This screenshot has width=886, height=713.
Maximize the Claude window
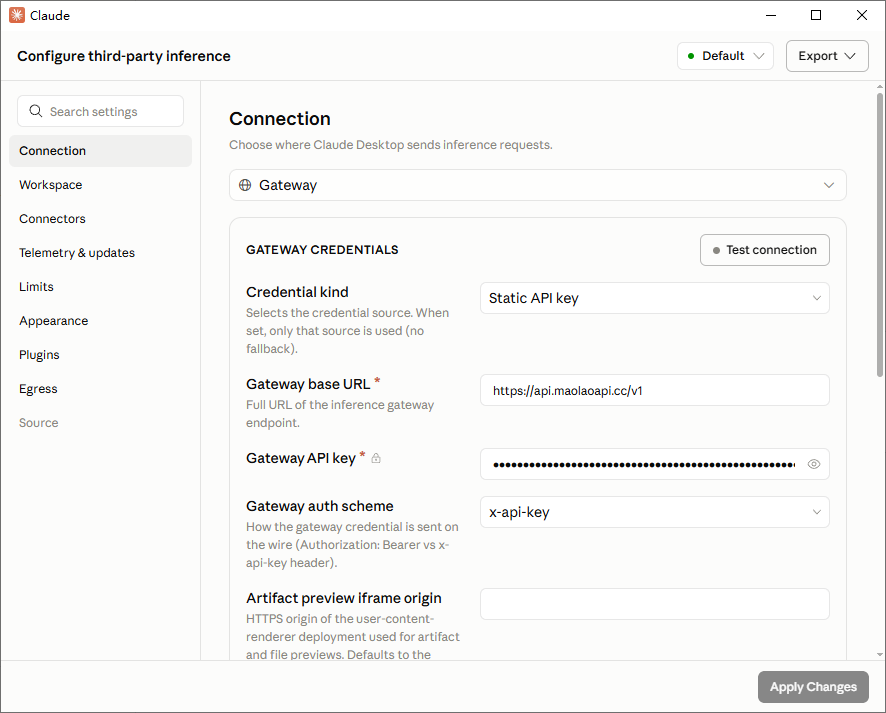tap(816, 15)
